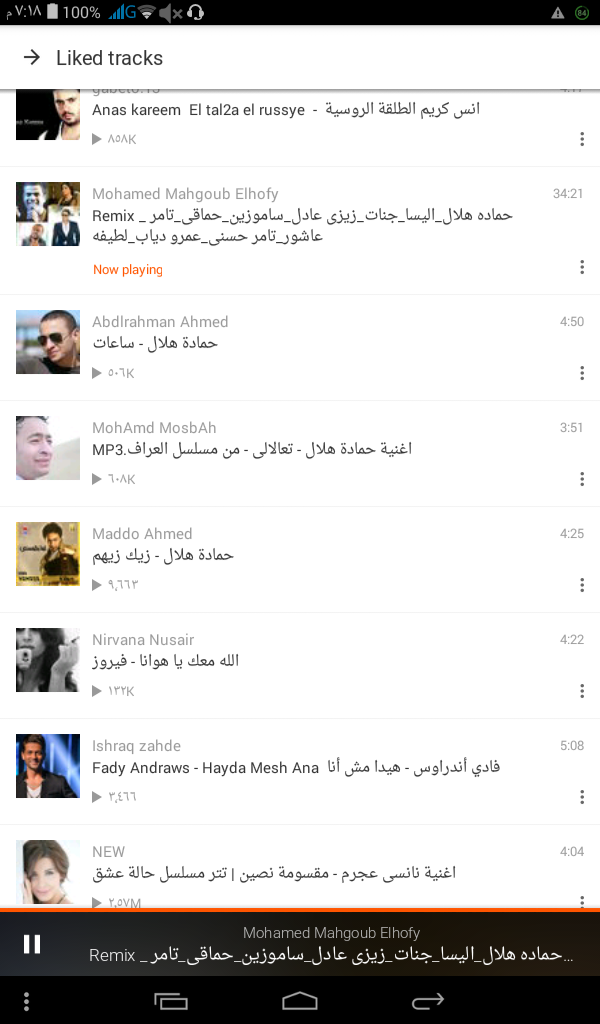Screen dimensions: 600x1024
Task: Click the Now playing label
Action: [x=128, y=269]
